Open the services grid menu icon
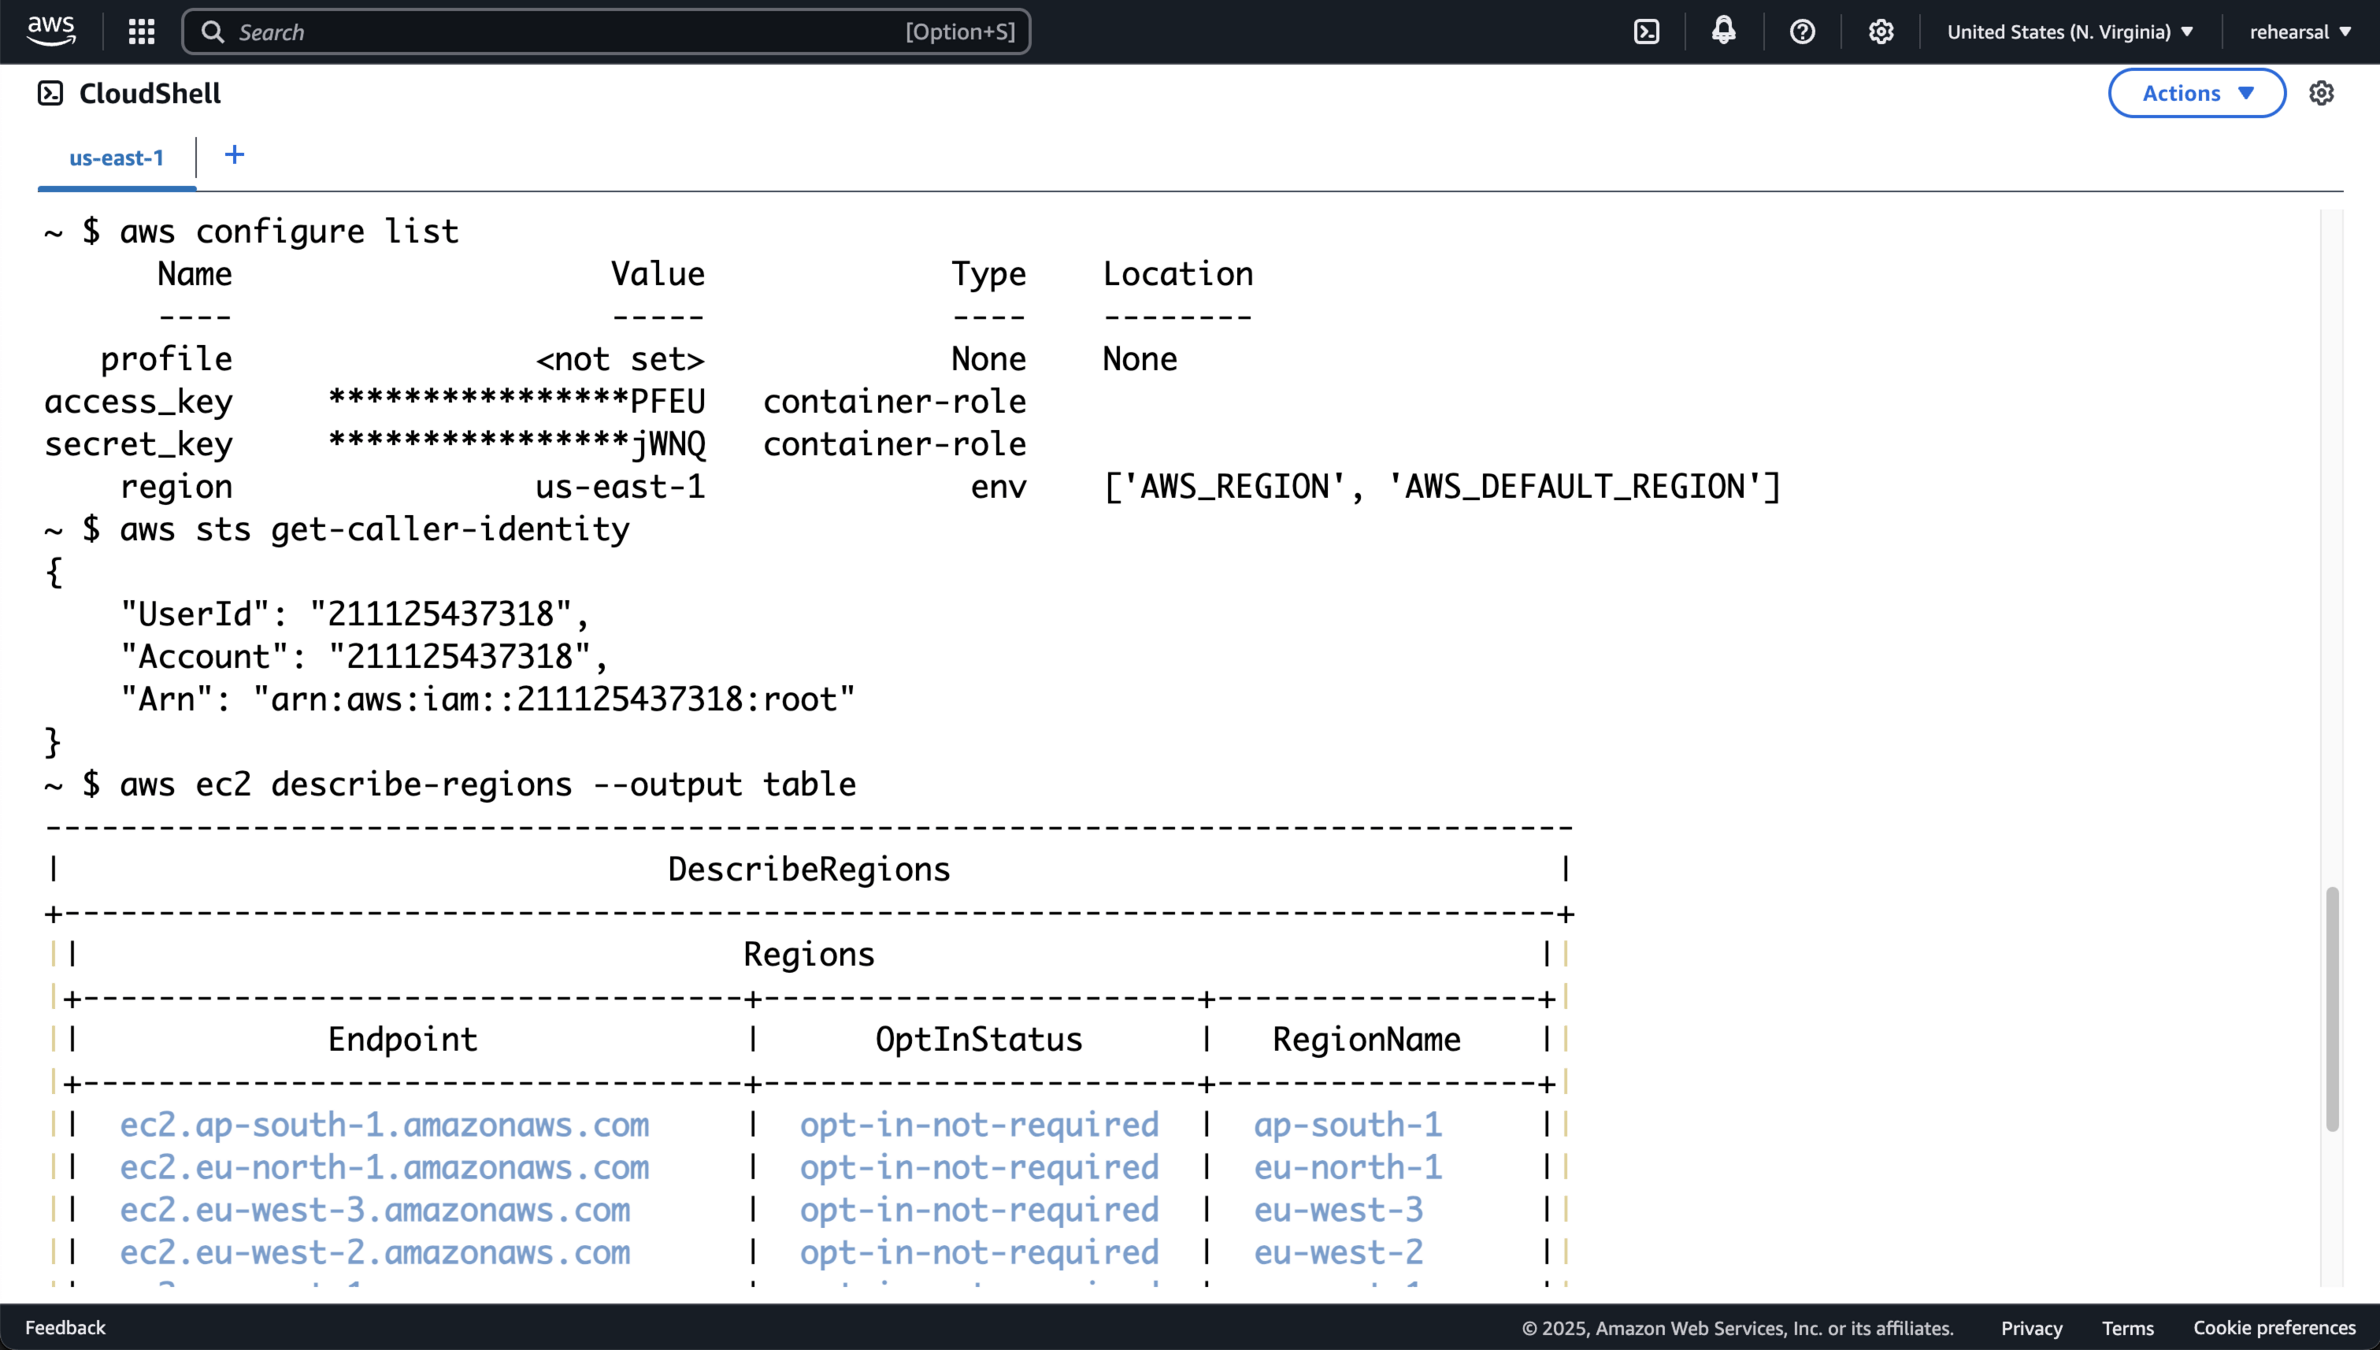This screenshot has width=2380, height=1350. coord(141,32)
